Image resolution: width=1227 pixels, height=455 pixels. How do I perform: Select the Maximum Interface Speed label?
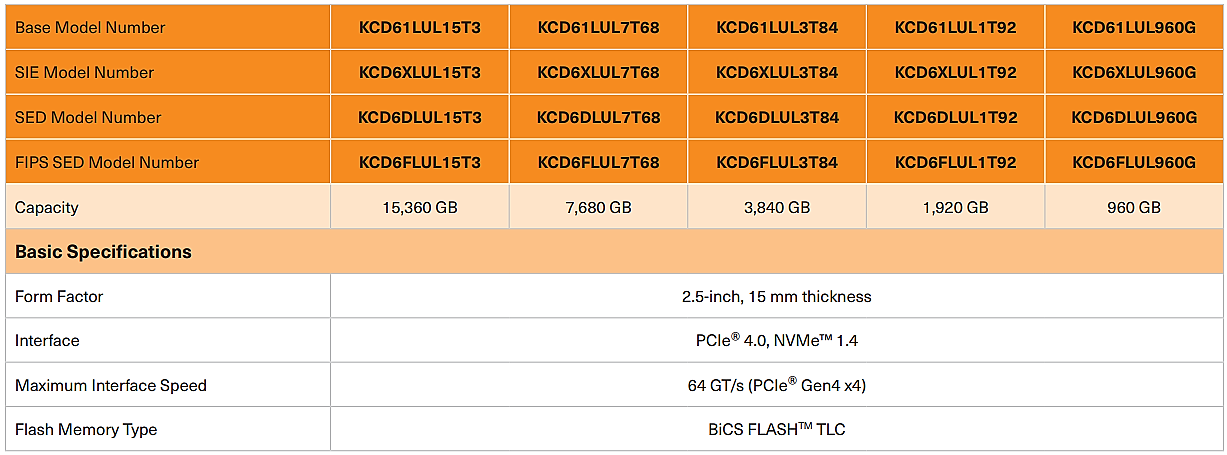(111, 385)
